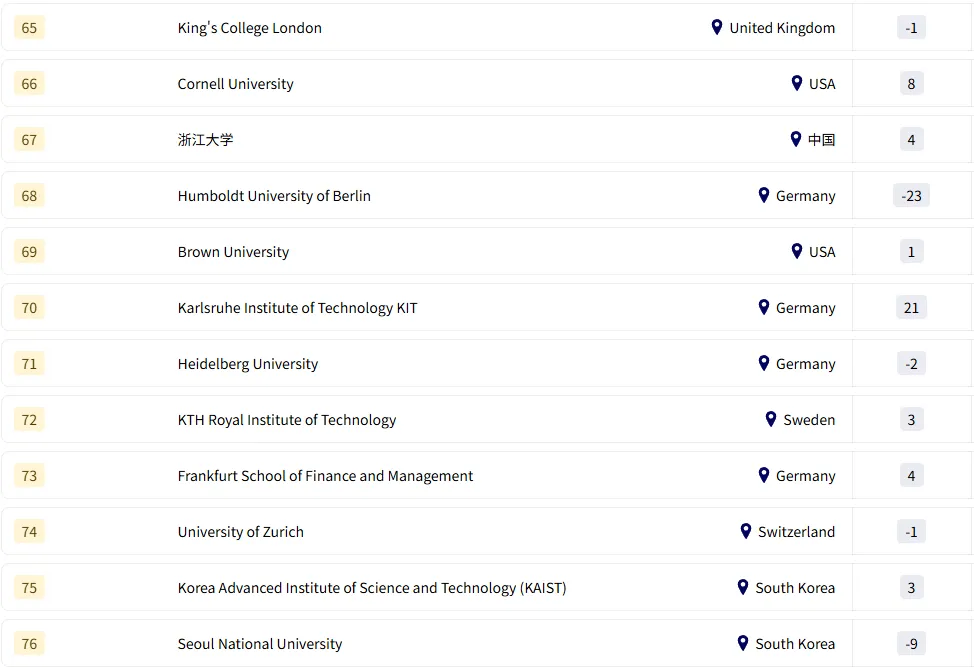Click the rank 70 badge
The height and width of the screenshot is (667, 974).
(x=29, y=308)
